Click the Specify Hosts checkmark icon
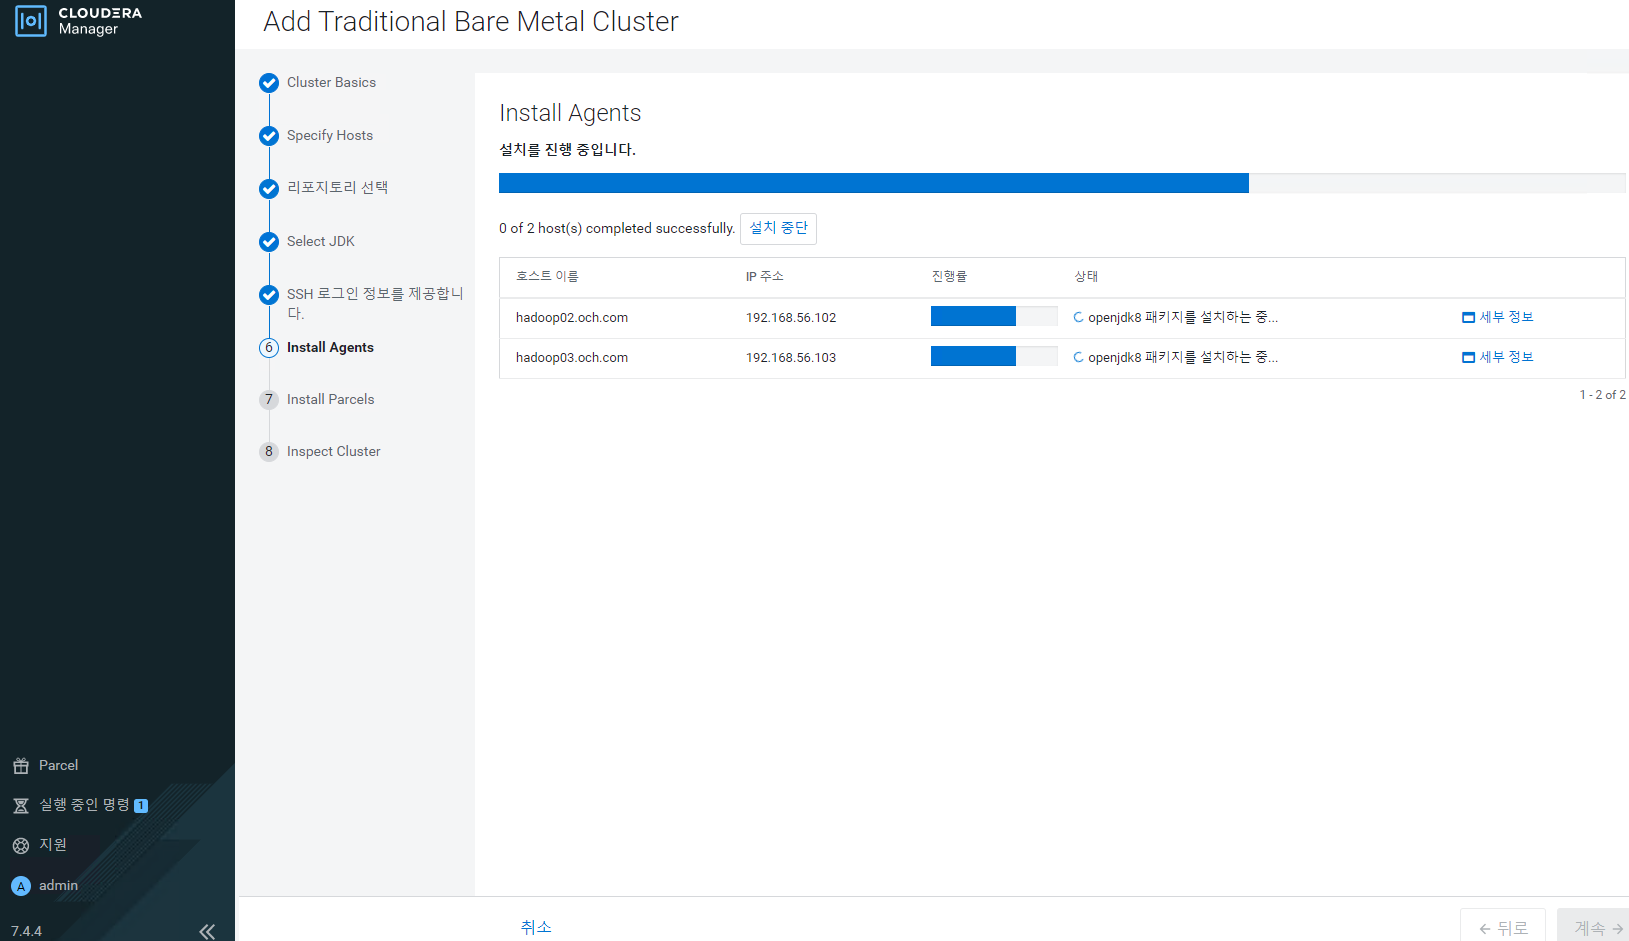 (x=269, y=136)
